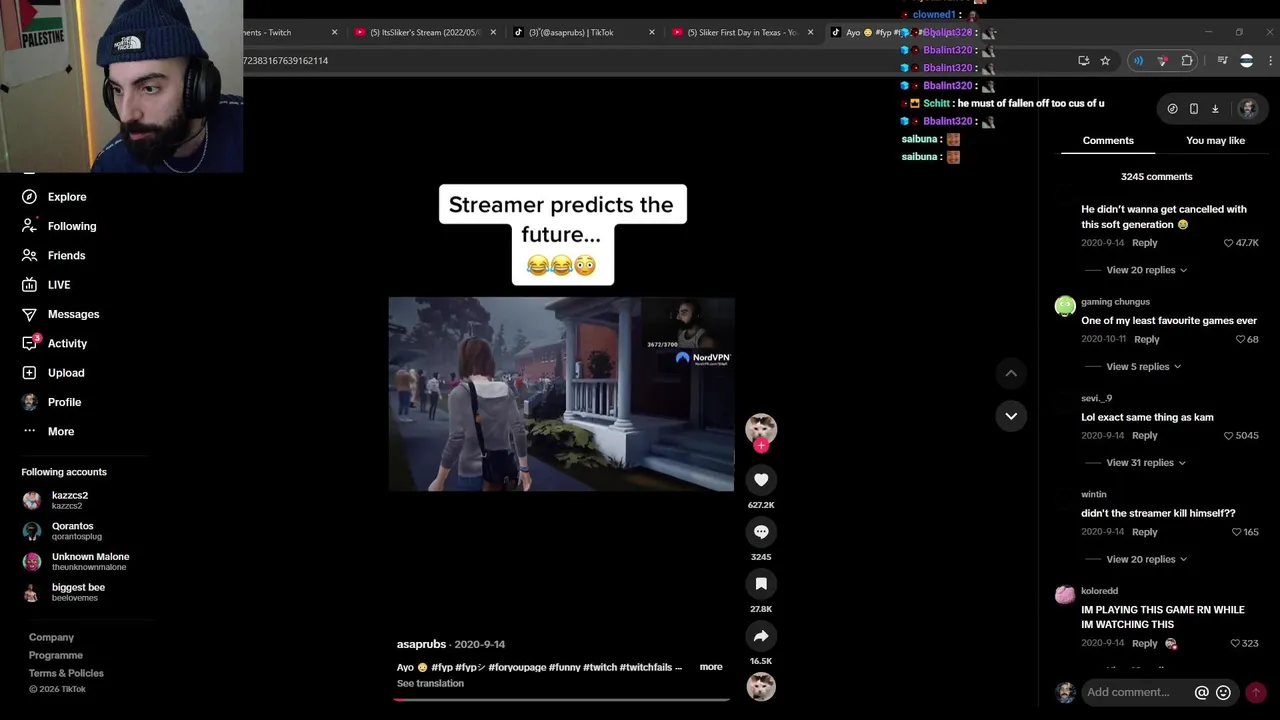Click the phone app icon in top pill
The width and height of the screenshot is (1280, 720).
pyautogui.click(x=1193, y=109)
